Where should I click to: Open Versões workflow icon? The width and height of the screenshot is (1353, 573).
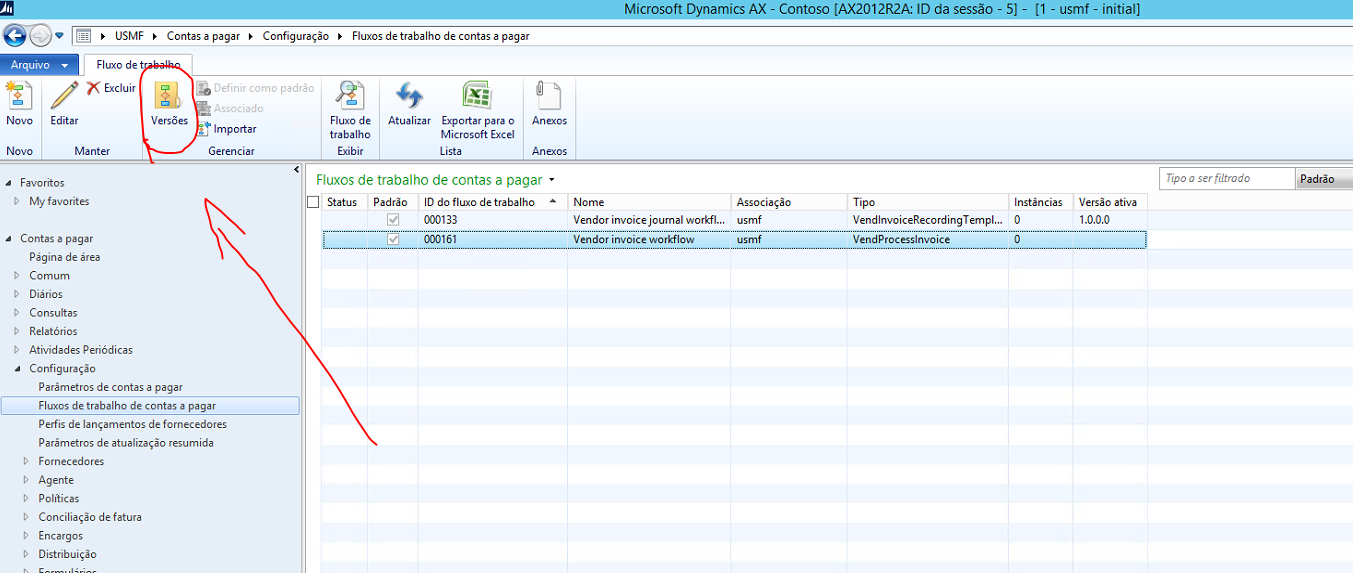[167, 96]
